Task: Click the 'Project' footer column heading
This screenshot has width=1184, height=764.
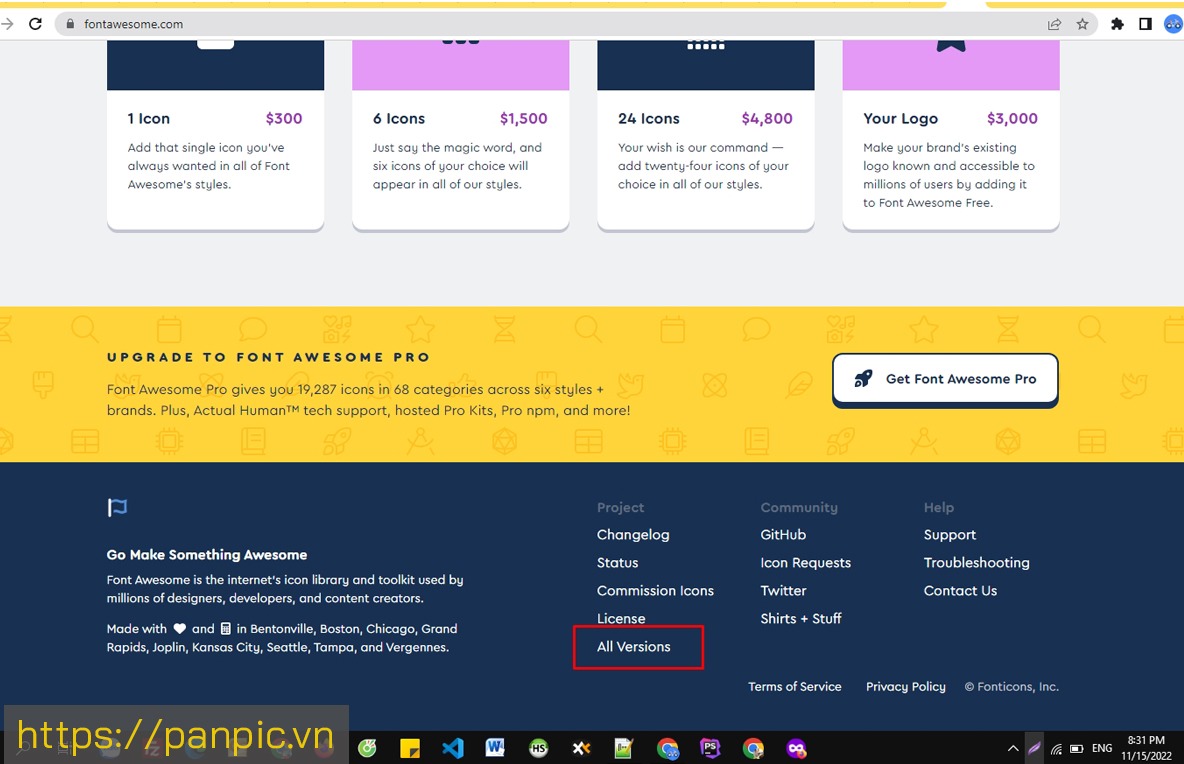Action: tap(621, 507)
